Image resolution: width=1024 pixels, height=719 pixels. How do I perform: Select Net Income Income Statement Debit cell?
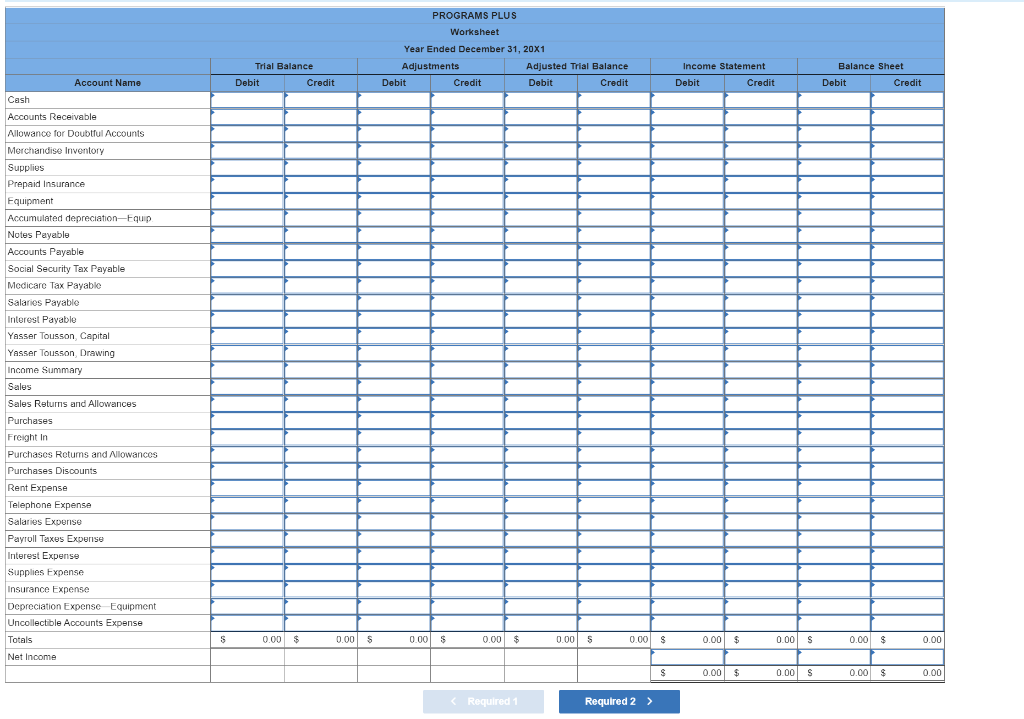pos(688,657)
